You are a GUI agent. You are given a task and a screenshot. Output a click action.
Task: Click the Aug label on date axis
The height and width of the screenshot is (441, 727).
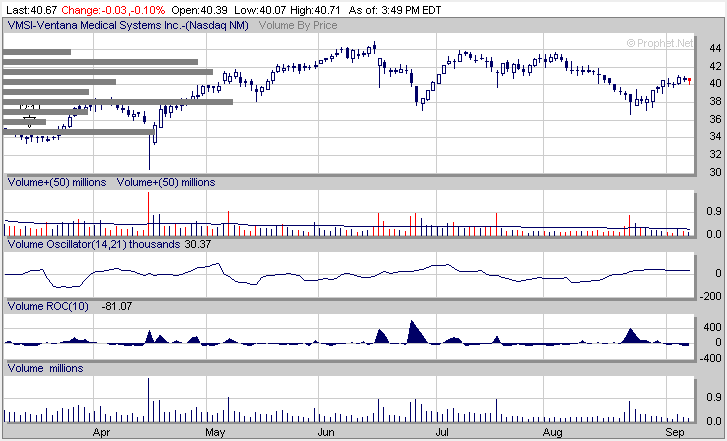tap(553, 432)
